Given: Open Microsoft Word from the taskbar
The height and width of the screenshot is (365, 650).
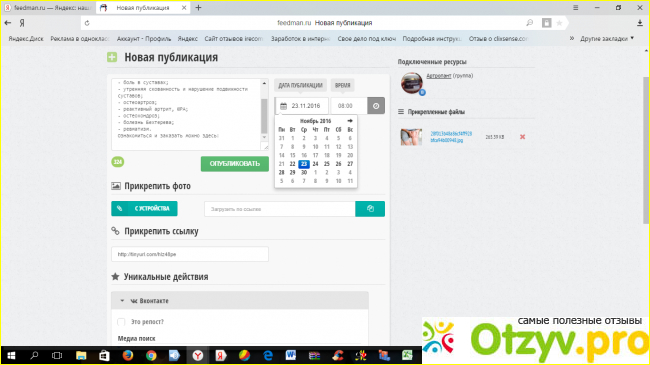Looking at the screenshot, I should 291,355.
